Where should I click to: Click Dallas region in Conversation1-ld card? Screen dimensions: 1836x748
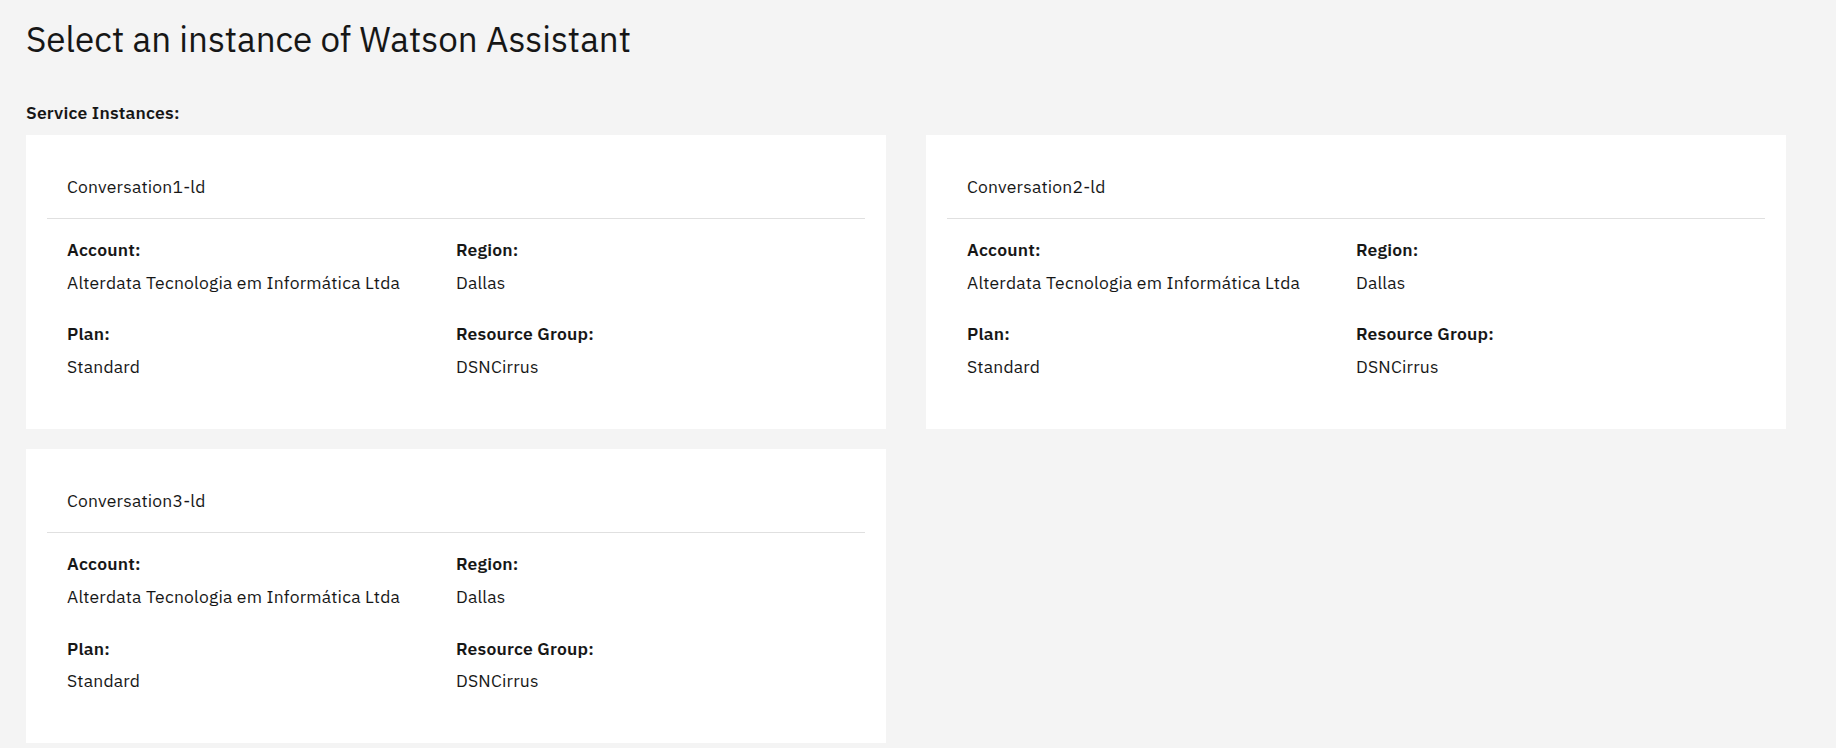click(x=480, y=283)
